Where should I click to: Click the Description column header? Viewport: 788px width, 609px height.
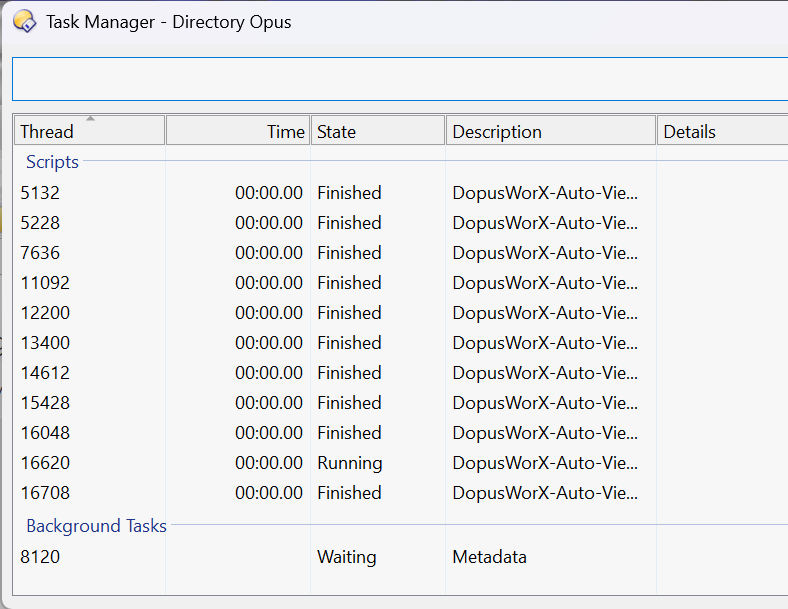pyautogui.click(x=551, y=131)
